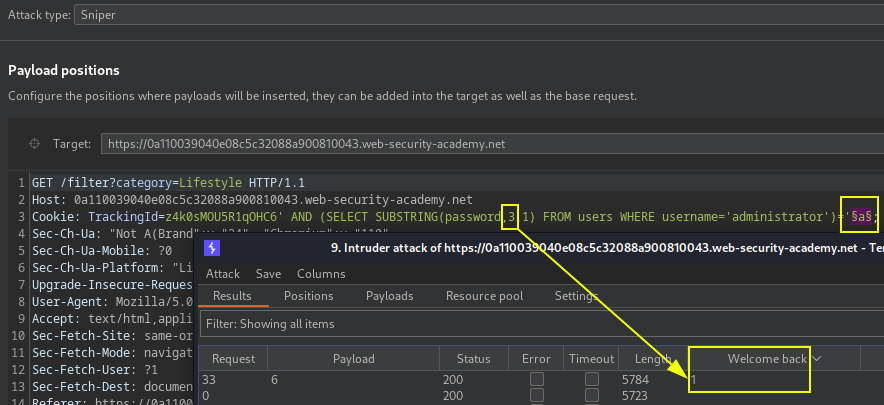Viewport: 884px width, 405px height.
Task: Click the User-Agent header line
Action: coord(113,301)
